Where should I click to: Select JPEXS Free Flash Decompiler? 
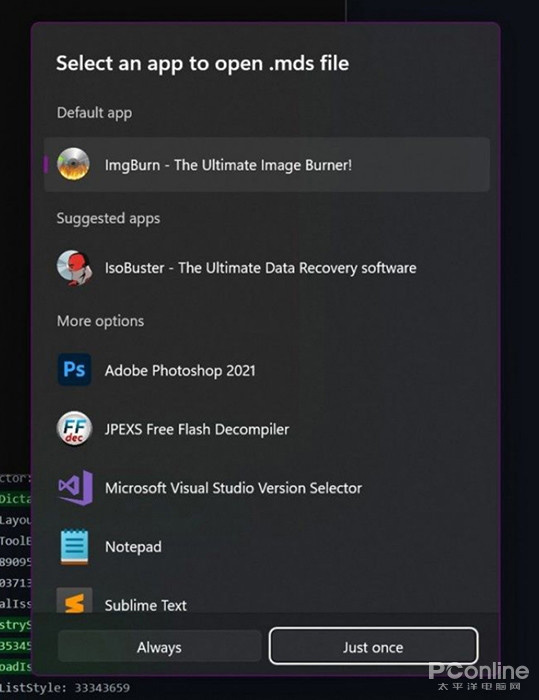[x=267, y=429]
